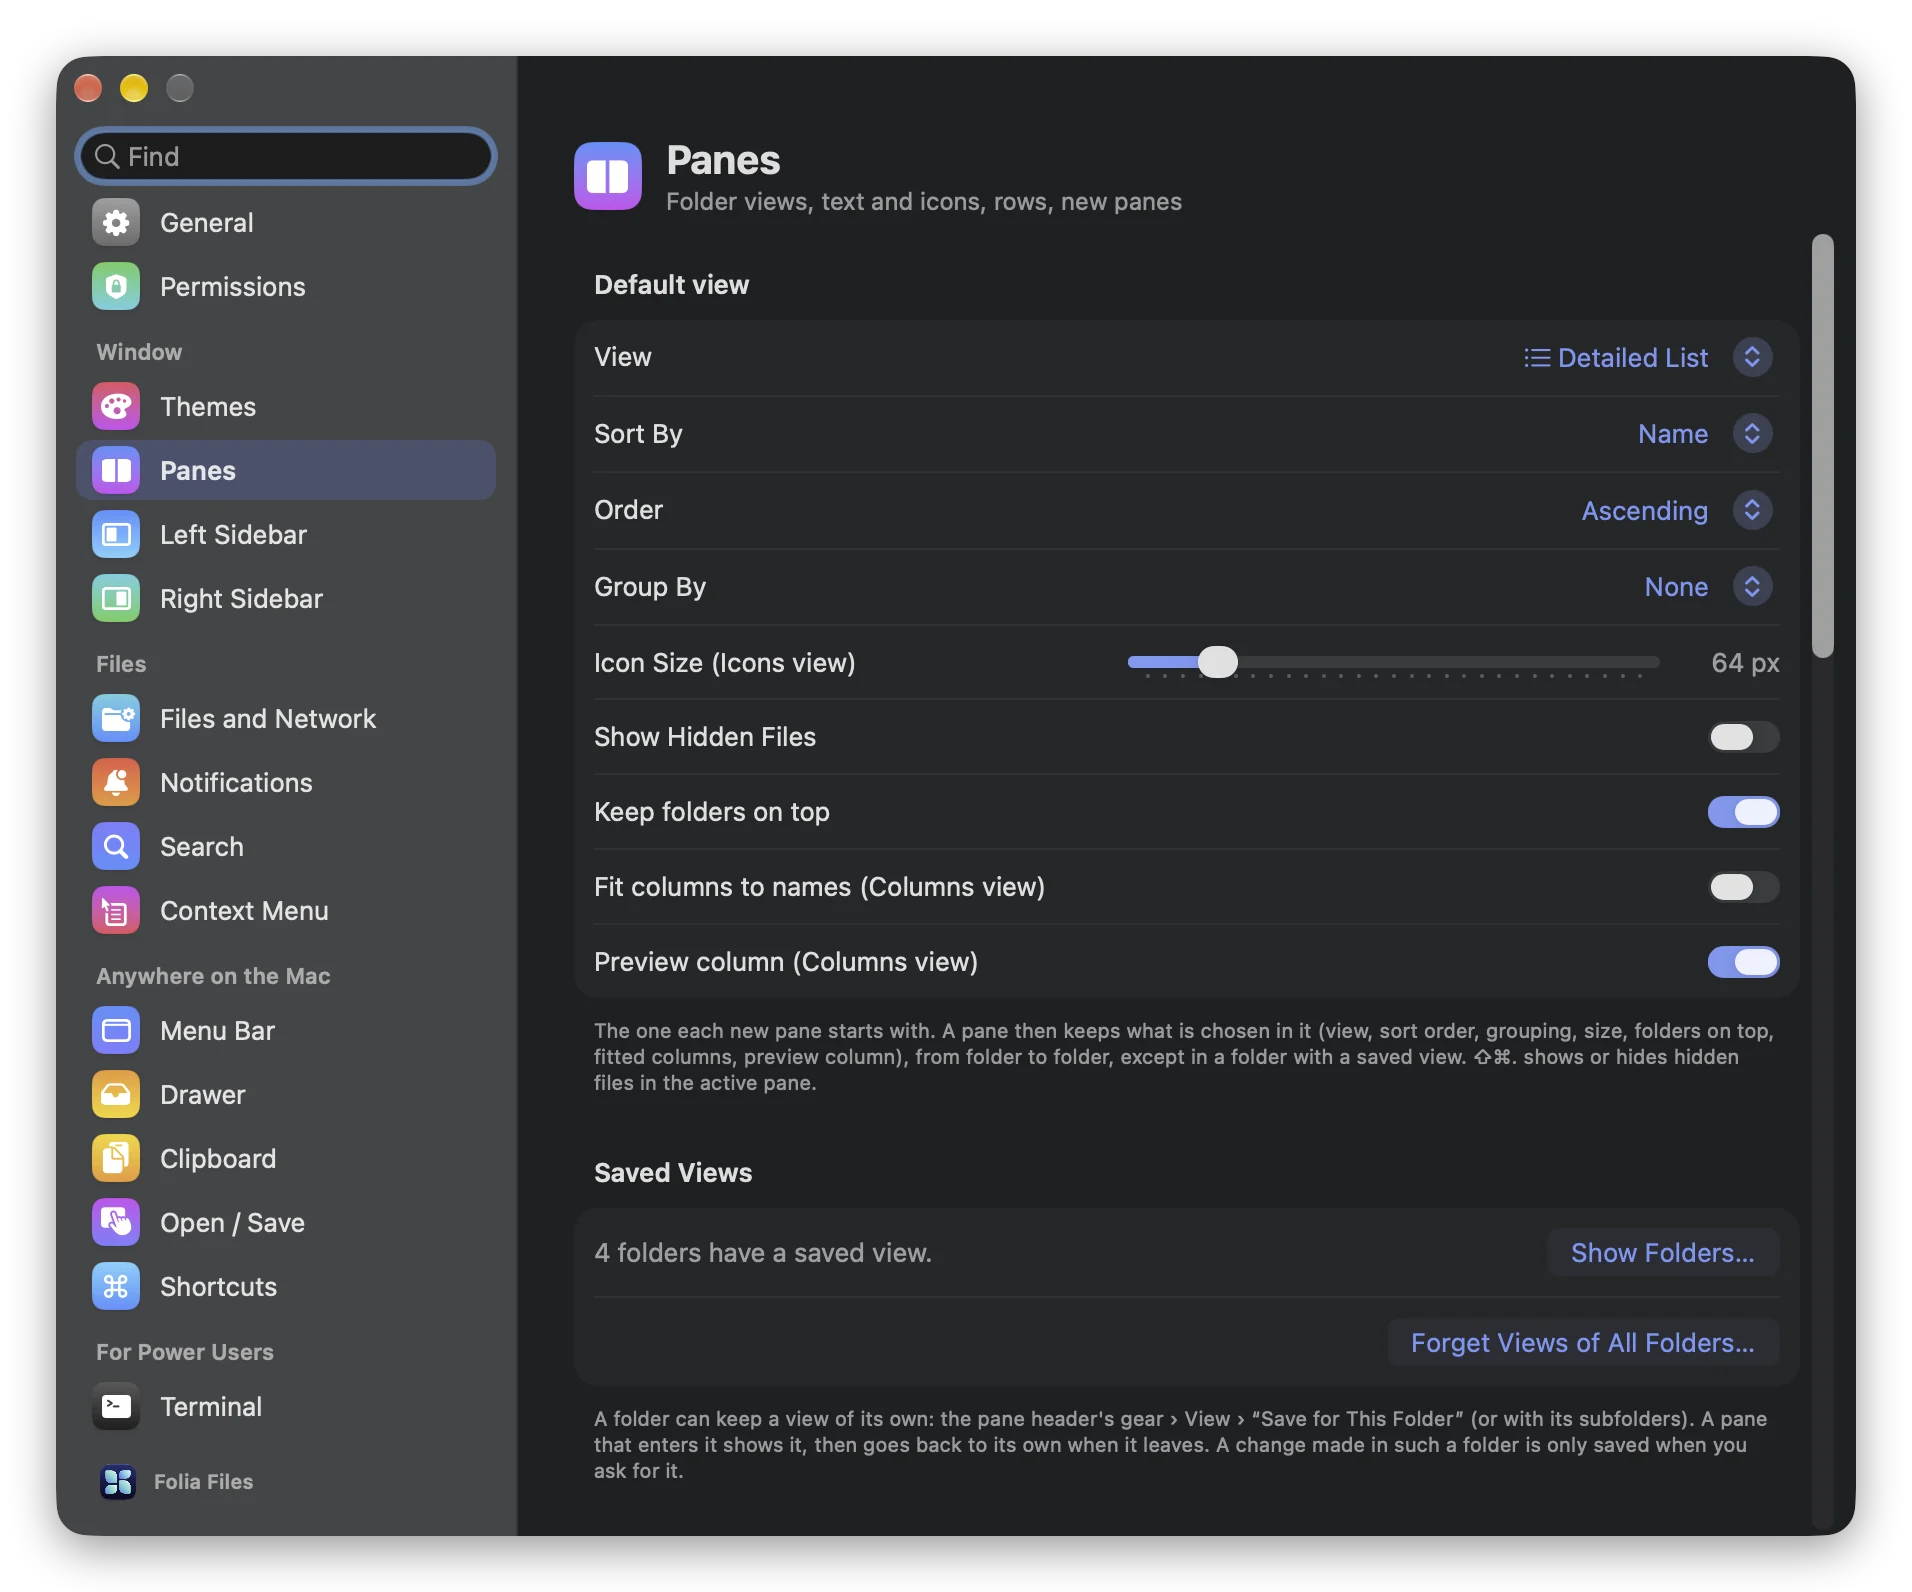Click the Folia Files app icon
The image size is (1912, 1592).
pos(118,1481)
